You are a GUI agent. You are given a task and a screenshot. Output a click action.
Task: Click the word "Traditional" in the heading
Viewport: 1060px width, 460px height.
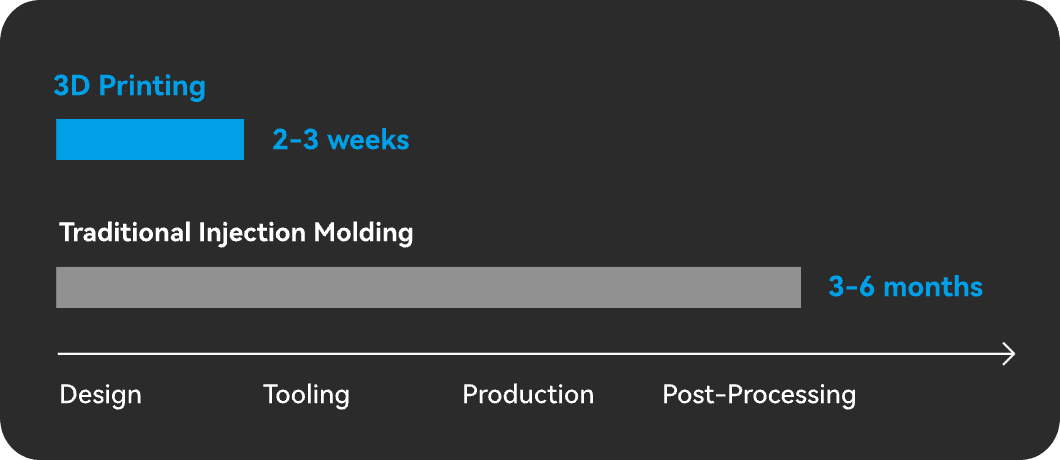[x=125, y=233]
